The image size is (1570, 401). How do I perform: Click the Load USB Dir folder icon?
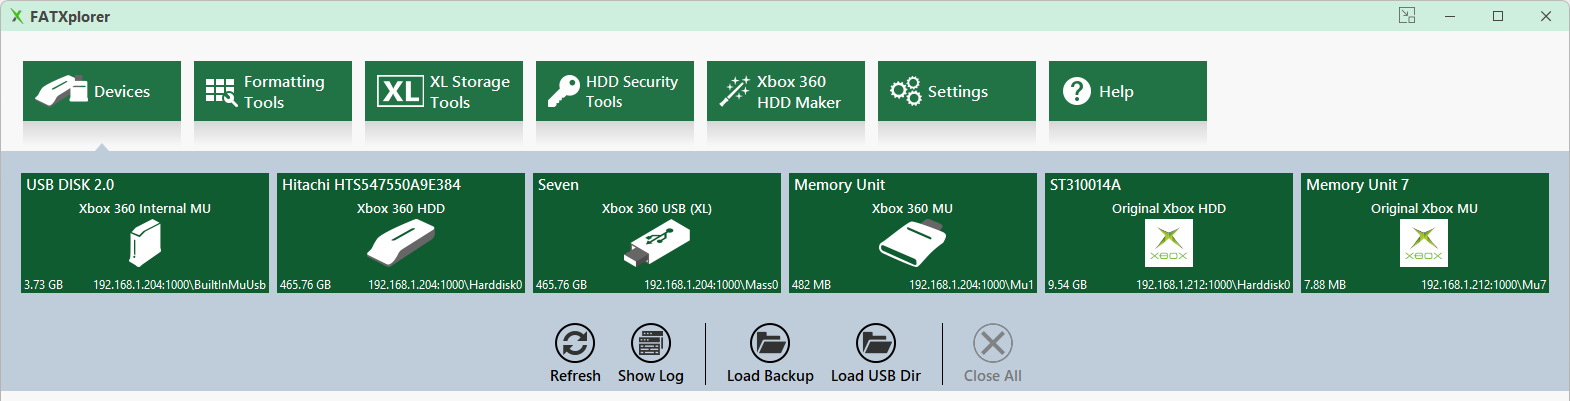pyautogui.click(x=876, y=343)
